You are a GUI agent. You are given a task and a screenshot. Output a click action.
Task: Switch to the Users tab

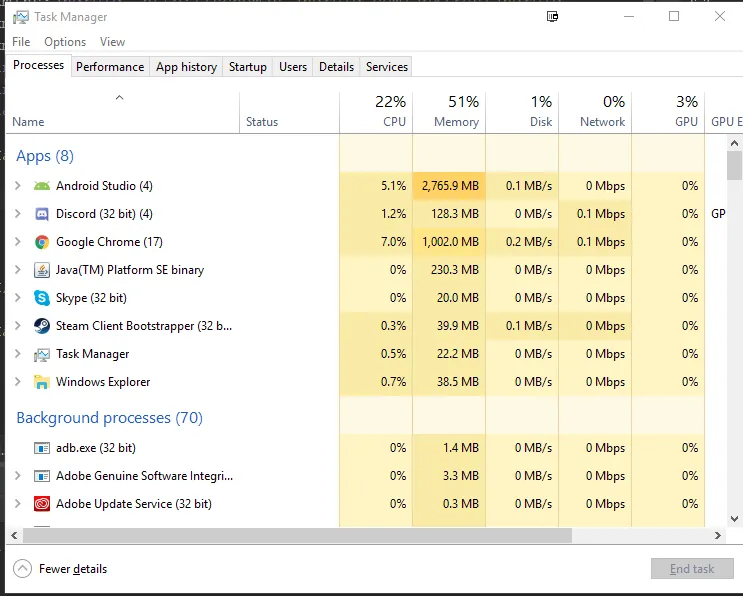293,67
